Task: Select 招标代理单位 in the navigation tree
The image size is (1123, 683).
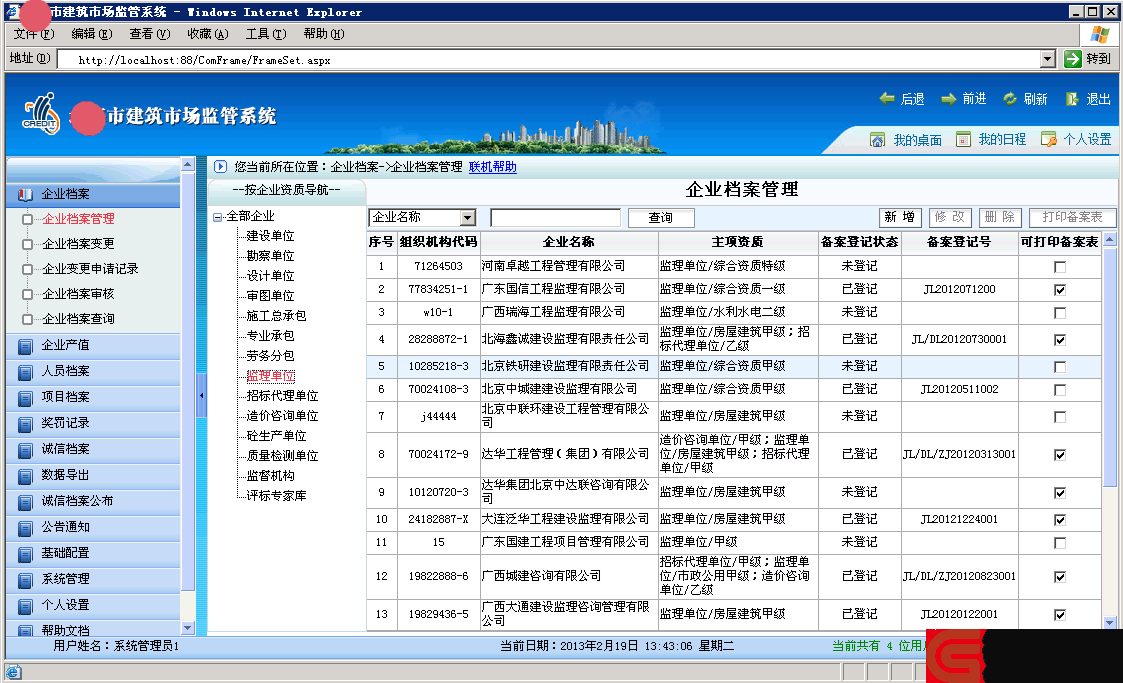Action: pos(282,396)
